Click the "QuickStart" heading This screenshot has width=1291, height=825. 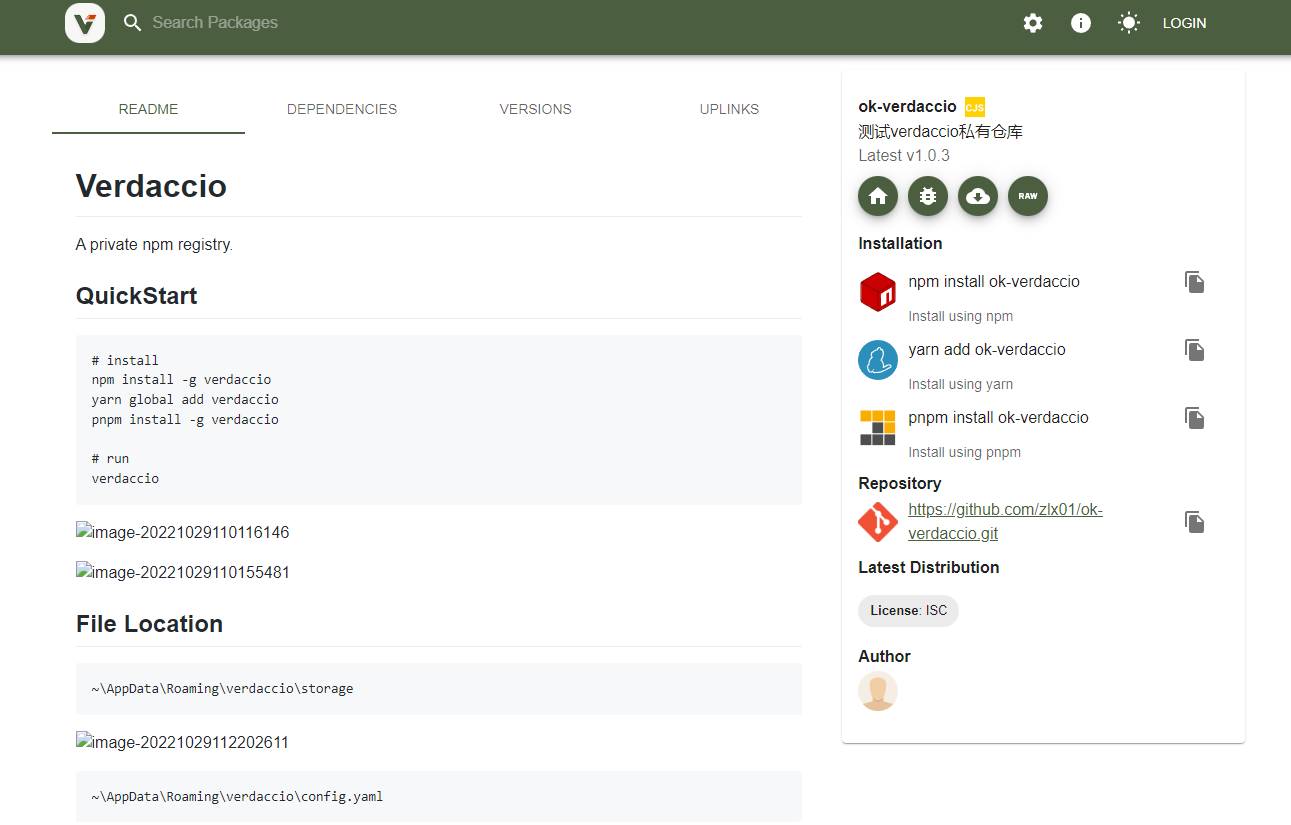(137, 296)
